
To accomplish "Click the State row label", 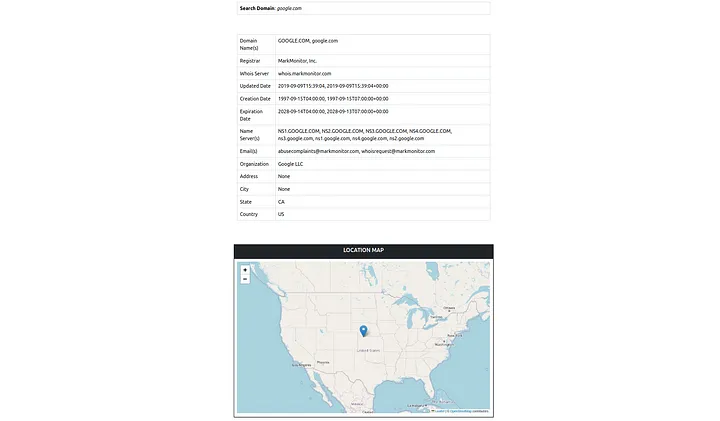I will point(246,202).
